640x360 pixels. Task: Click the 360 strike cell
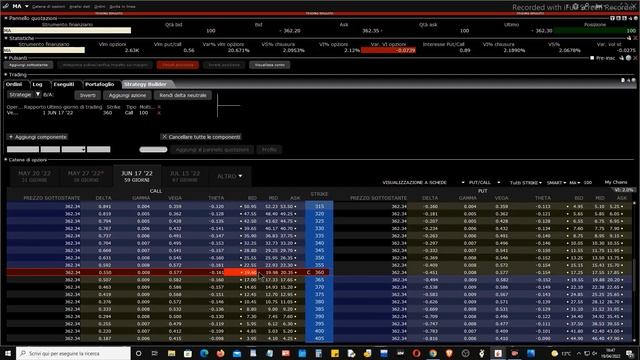[x=319, y=272]
